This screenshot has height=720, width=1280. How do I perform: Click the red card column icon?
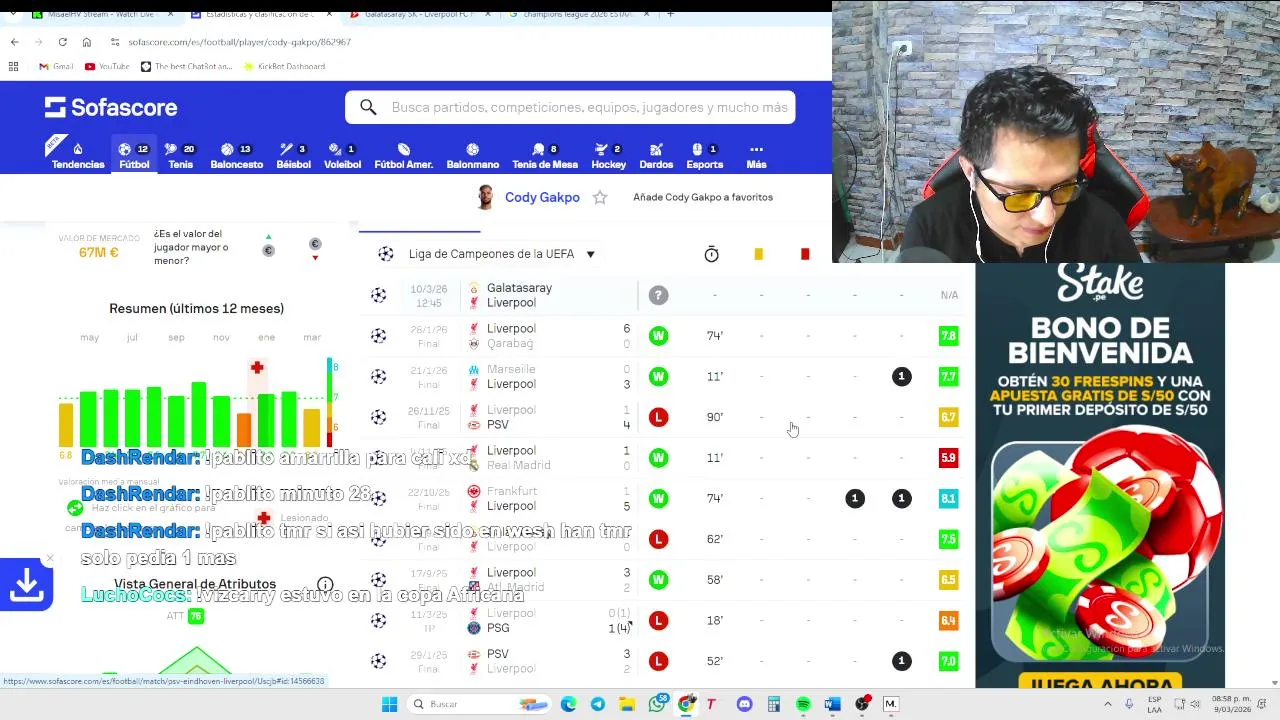pos(805,255)
